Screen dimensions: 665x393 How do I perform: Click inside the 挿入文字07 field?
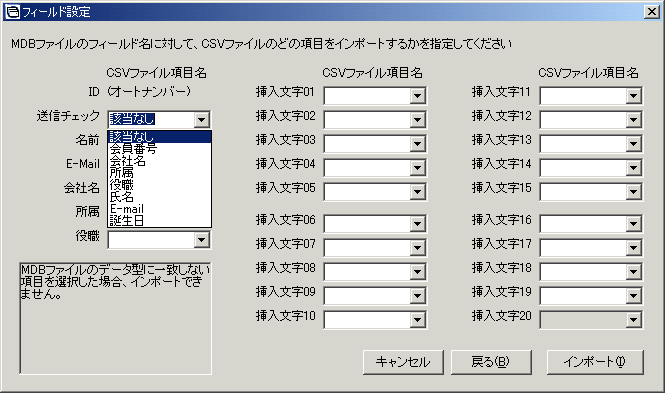click(367, 248)
